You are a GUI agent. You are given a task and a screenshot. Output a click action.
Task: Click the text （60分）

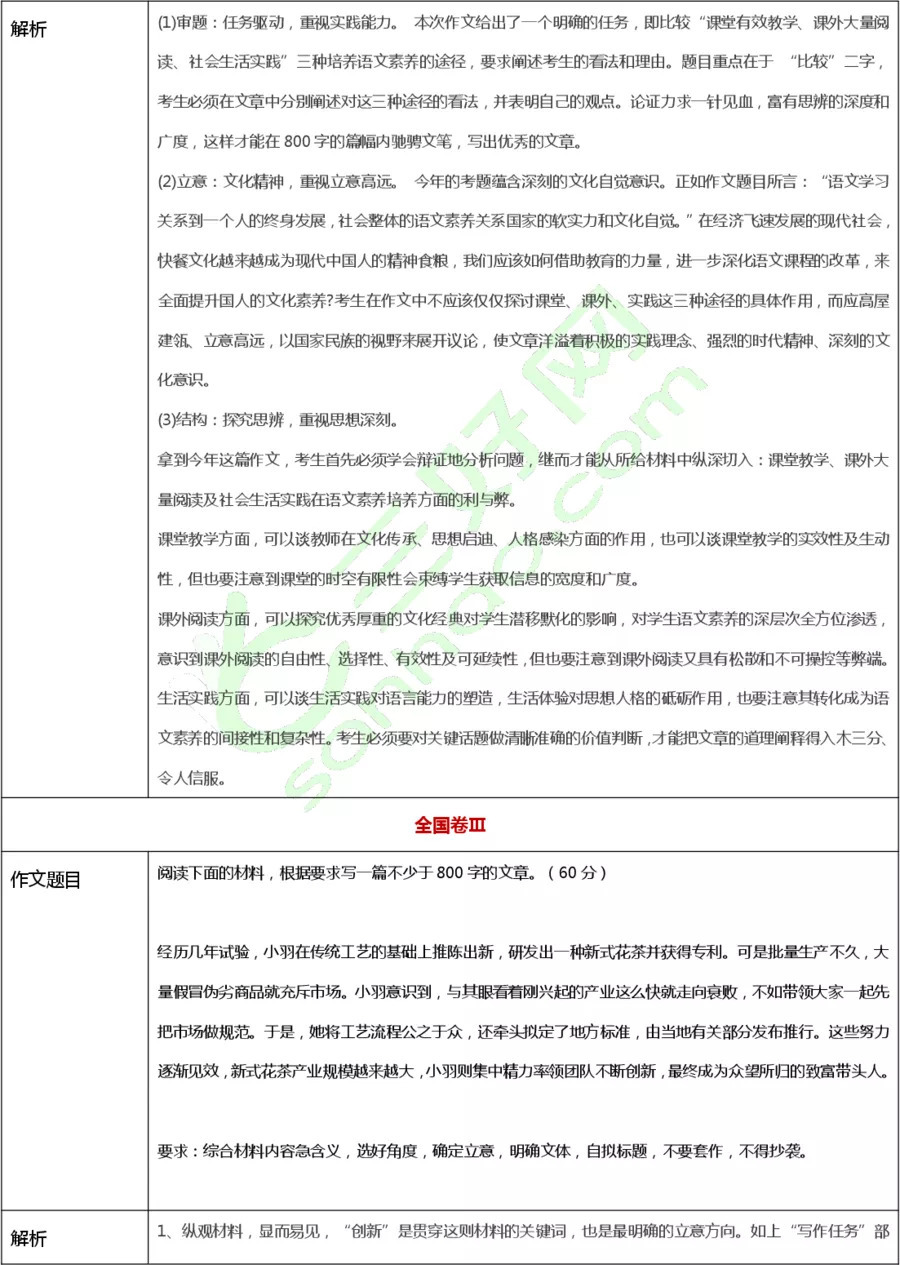point(577,872)
